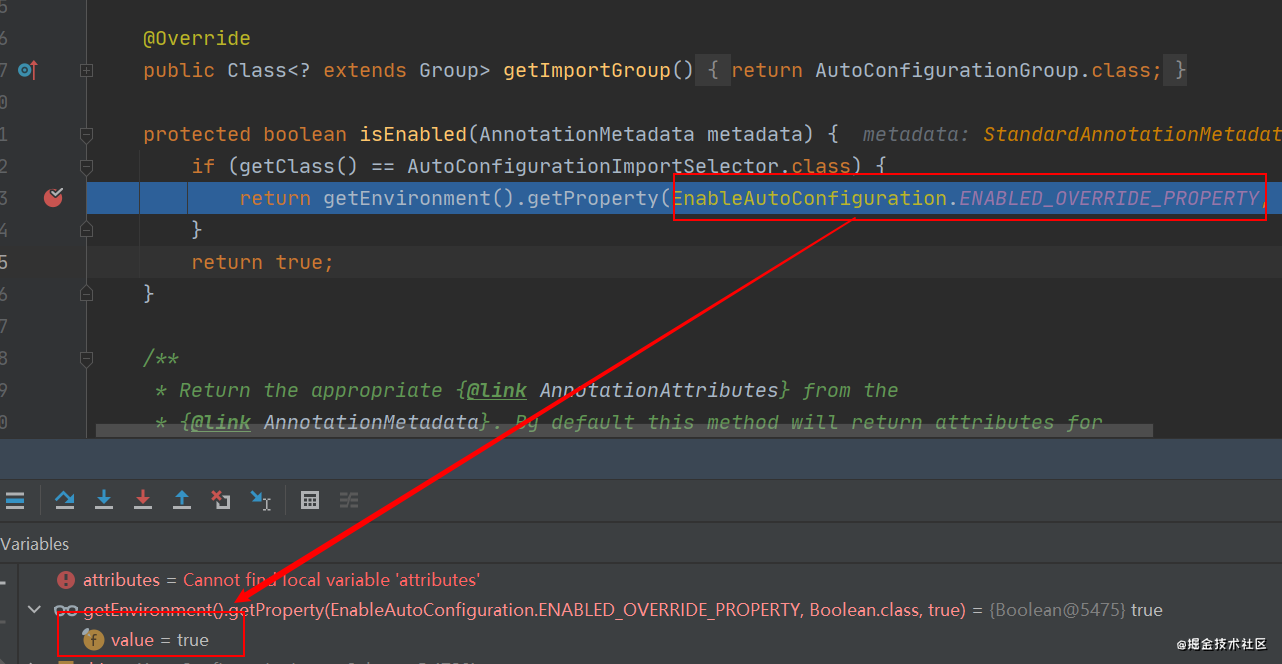1282x664 pixels.
Task: Click the 'protected boolean' keywords
Action: (245, 134)
